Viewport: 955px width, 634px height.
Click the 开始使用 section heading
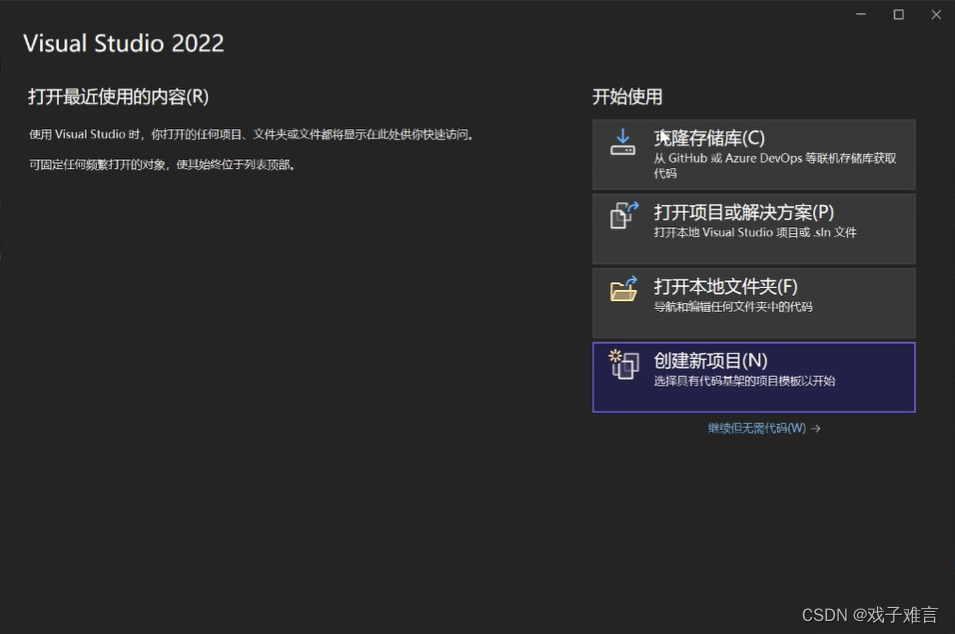tap(627, 97)
